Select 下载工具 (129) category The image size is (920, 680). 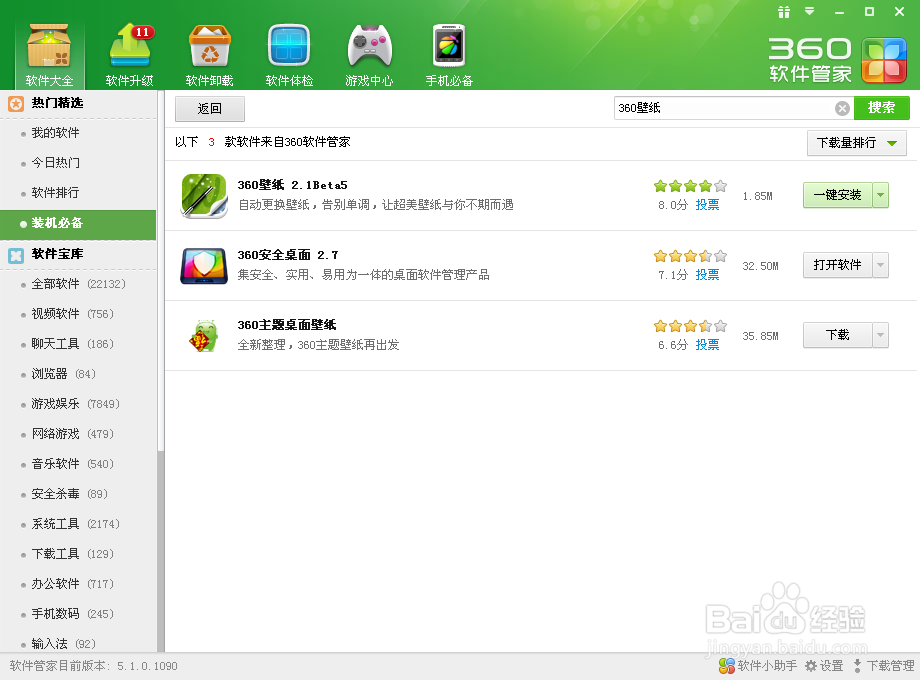(x=73, y=553)
